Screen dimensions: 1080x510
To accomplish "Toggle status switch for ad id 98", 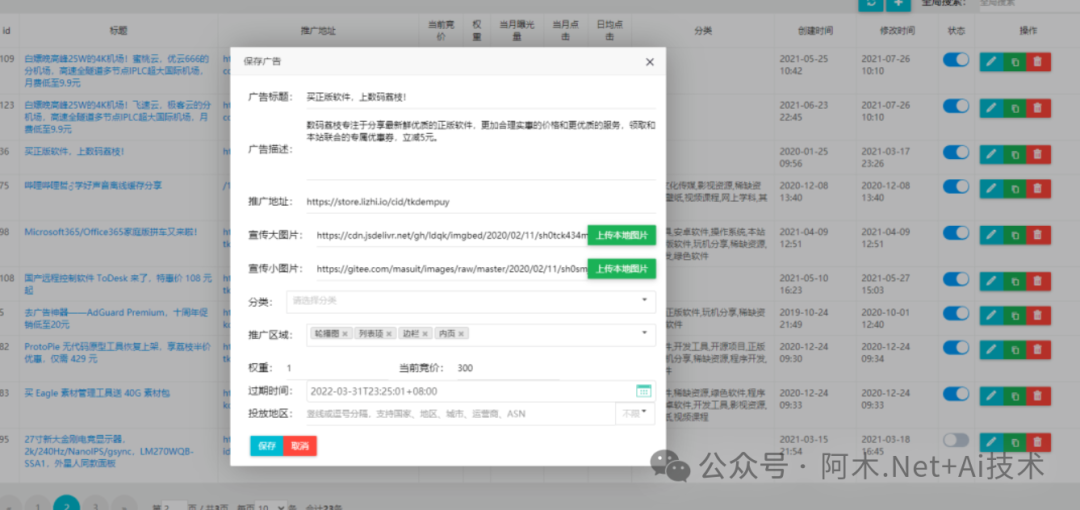I will [x=956, y=233].
